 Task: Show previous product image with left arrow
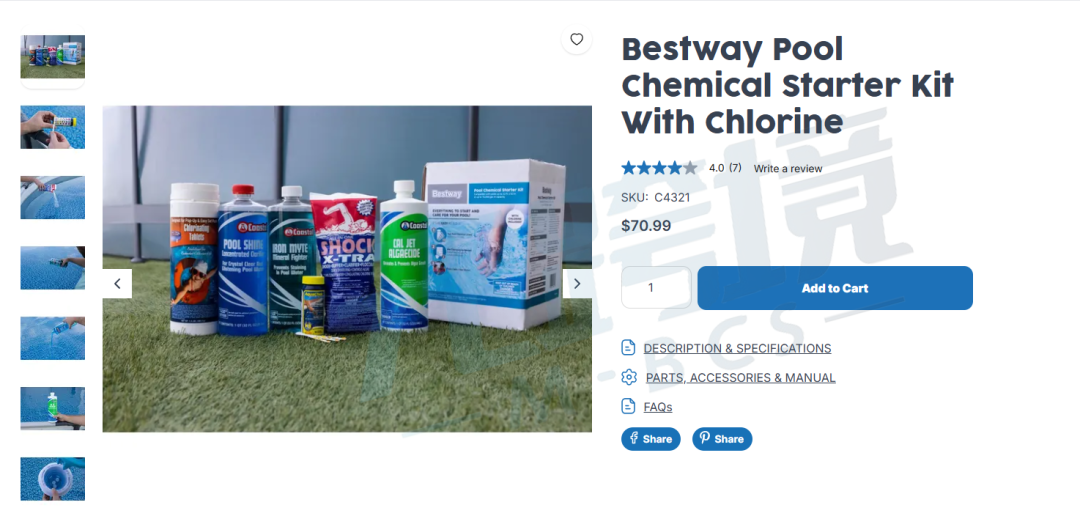point(117,283)
